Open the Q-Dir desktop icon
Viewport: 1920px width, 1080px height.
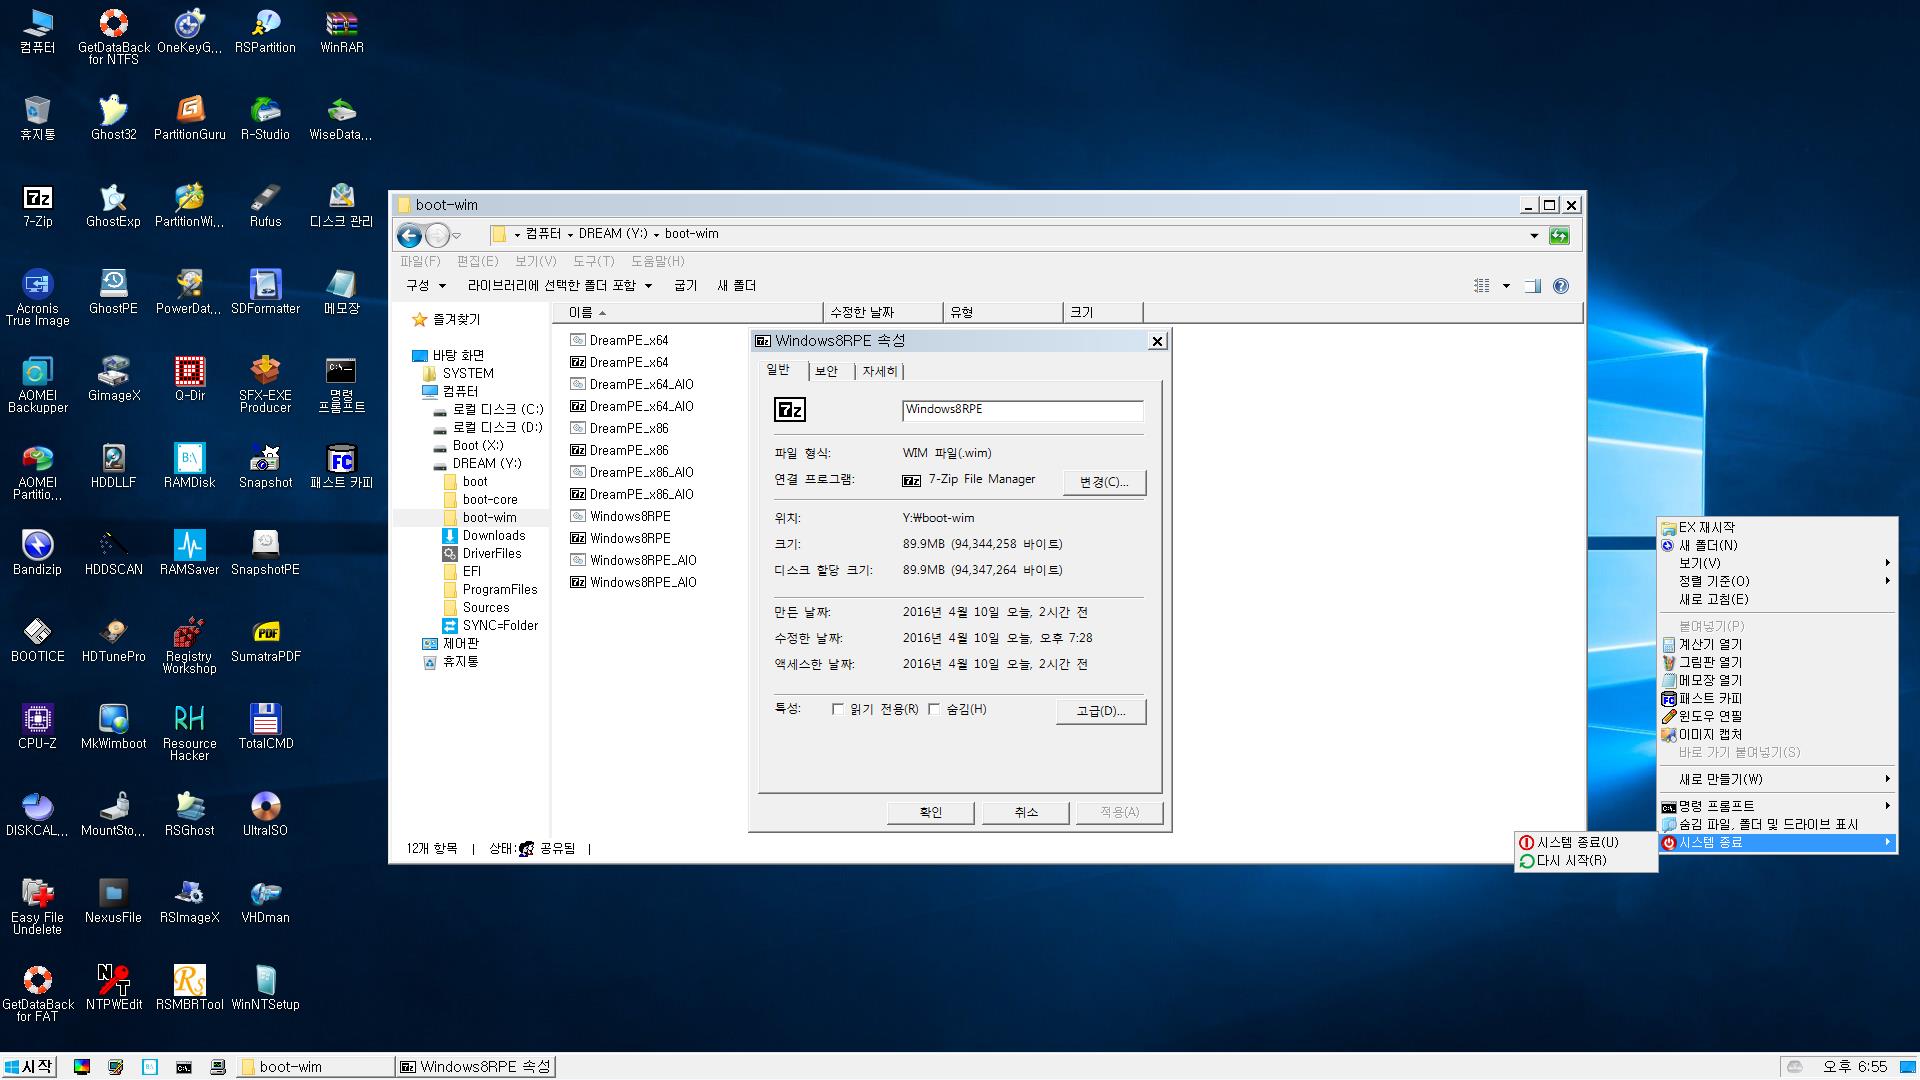pos(190,379)
